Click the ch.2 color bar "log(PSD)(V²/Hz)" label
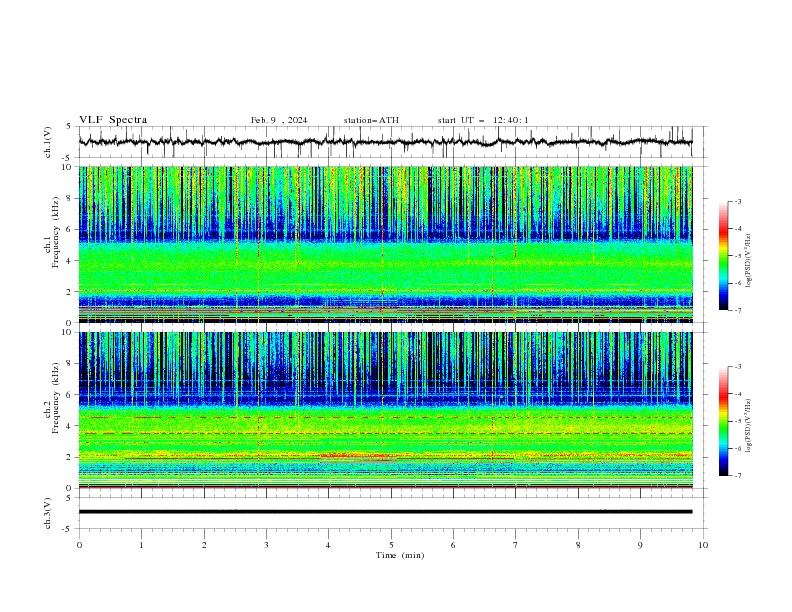Image resolution: width=792 pixels, height=612 pixels. coord(749,425)
